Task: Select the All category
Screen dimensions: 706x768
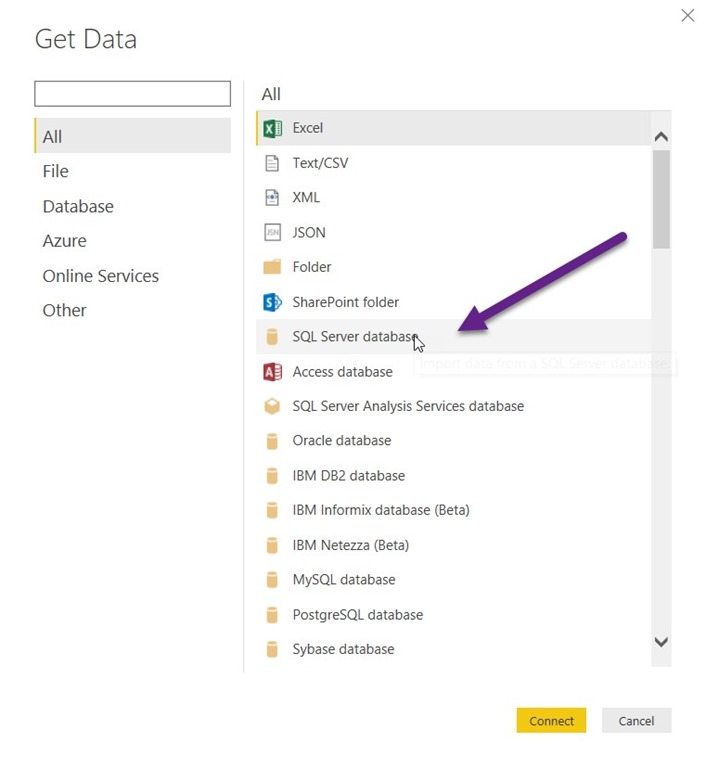Action: pyautogui.click(x=132, y=136)
